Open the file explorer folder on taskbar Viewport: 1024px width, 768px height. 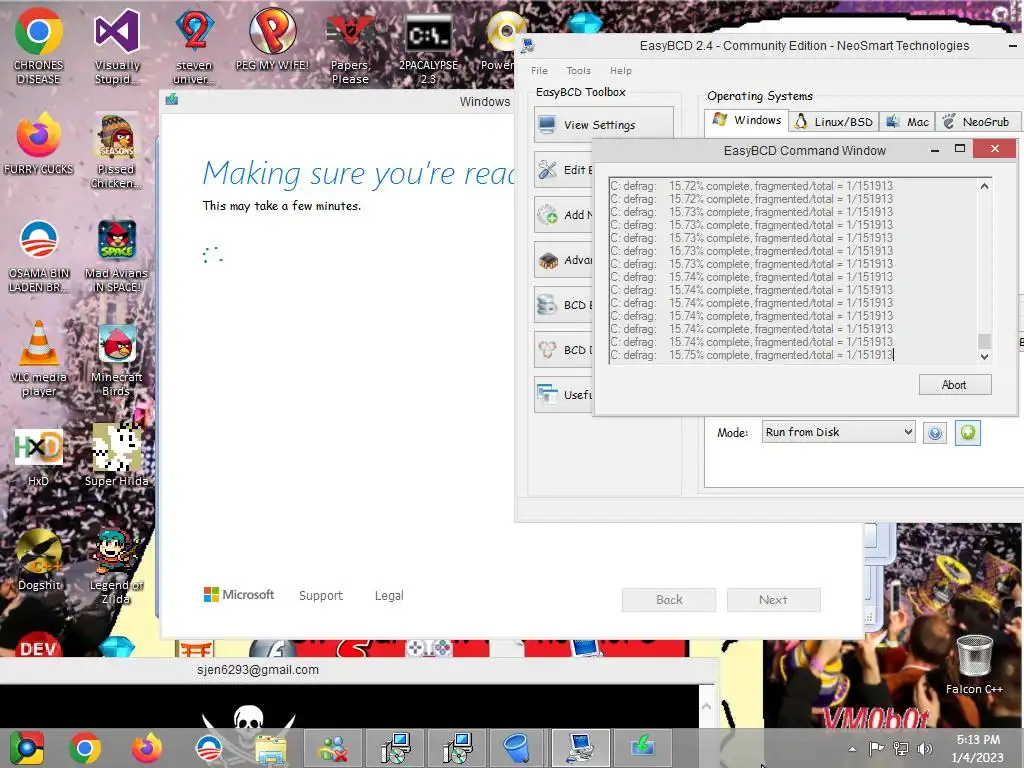click(270, 749)
